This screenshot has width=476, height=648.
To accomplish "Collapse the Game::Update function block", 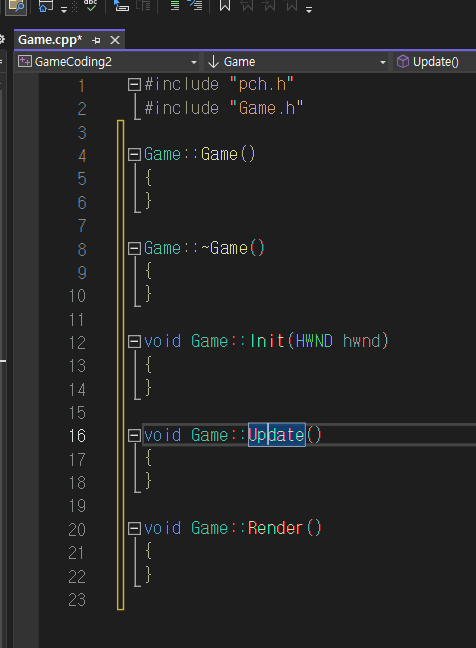I will (x=134, y=435).
